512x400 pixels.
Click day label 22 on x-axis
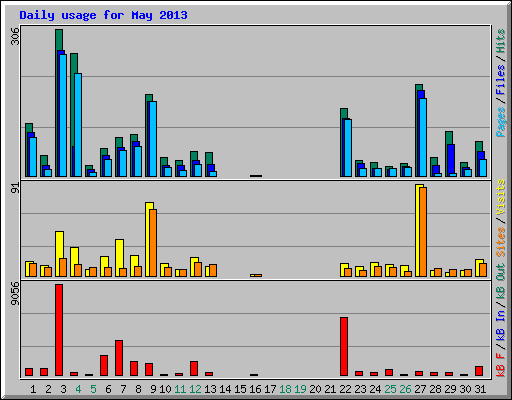345,389
